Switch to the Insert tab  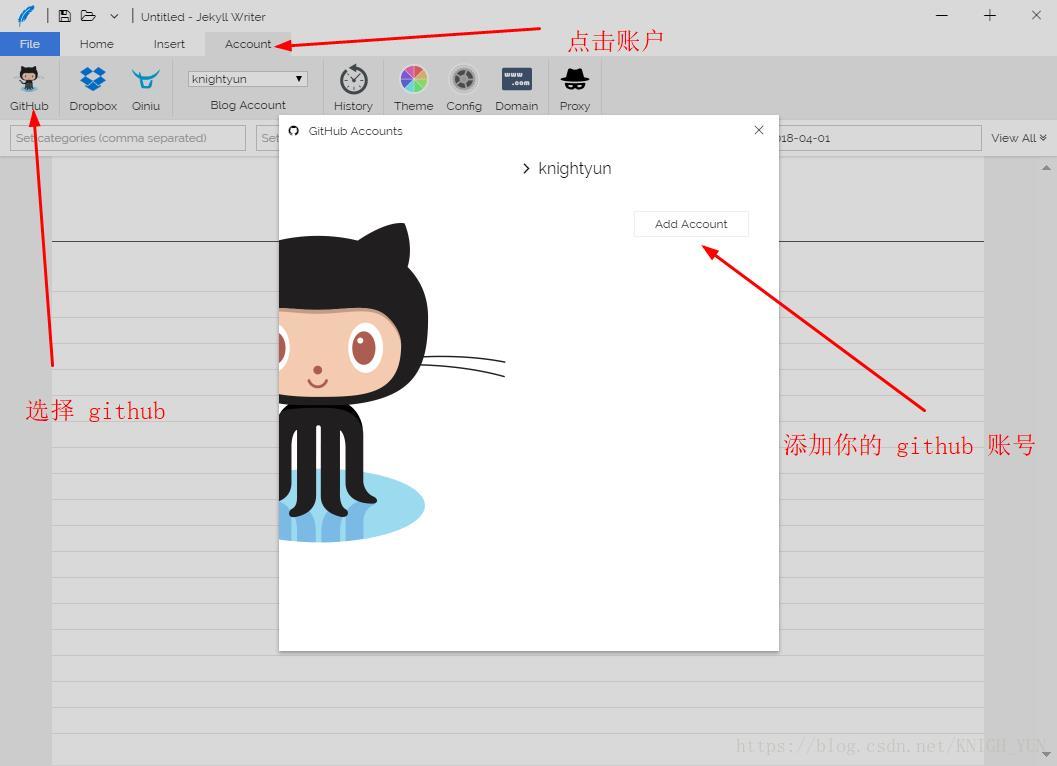[x=169, y=44]
